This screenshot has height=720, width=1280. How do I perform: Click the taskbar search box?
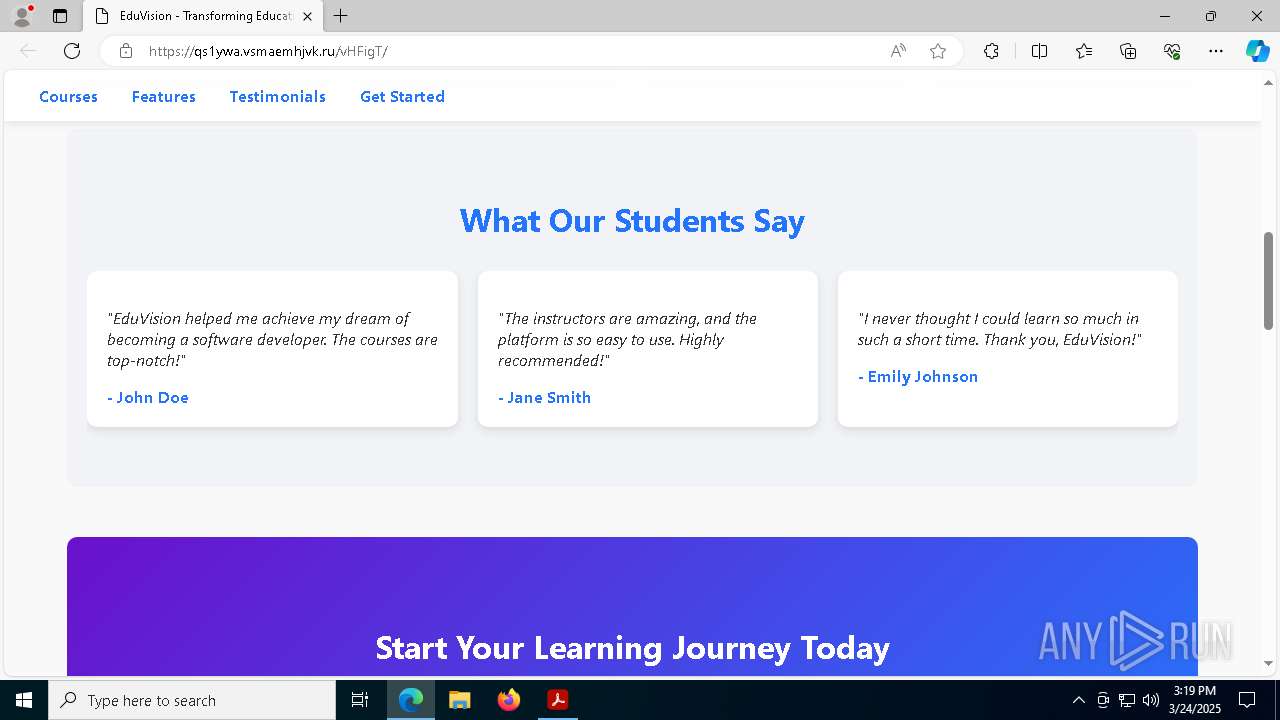192,700
